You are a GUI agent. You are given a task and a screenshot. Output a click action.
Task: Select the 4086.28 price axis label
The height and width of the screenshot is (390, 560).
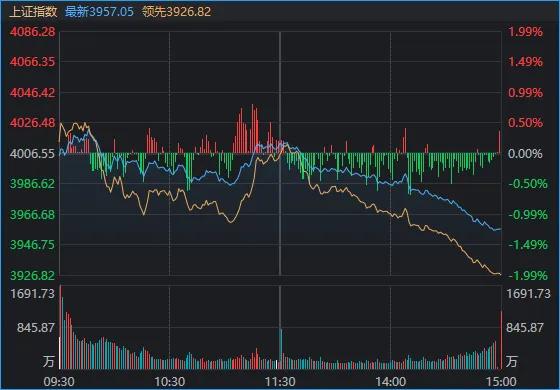click(x=33, y=32)
